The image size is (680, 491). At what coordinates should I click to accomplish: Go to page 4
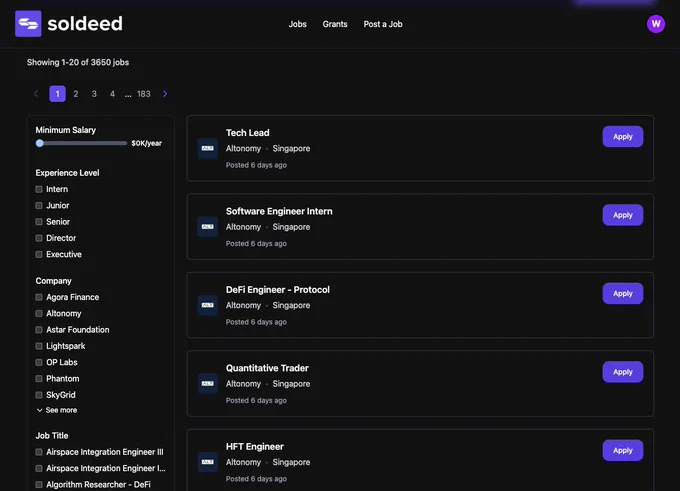(112, 94)
